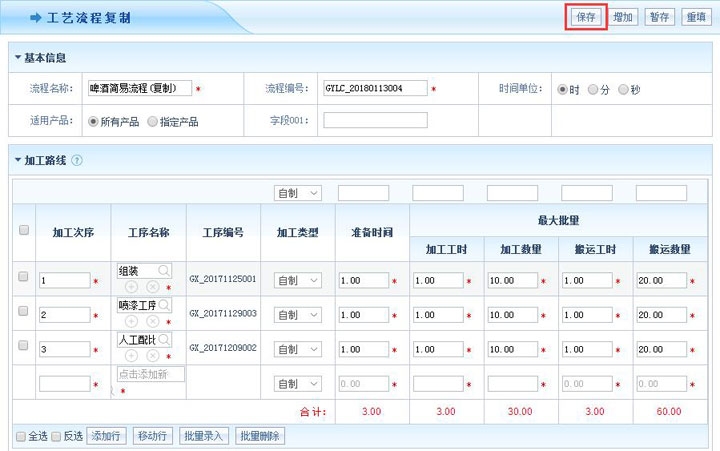Click the 60.00 total for 搬运数量
Viewport: 720px width, 451px height.
click(669, 412)
